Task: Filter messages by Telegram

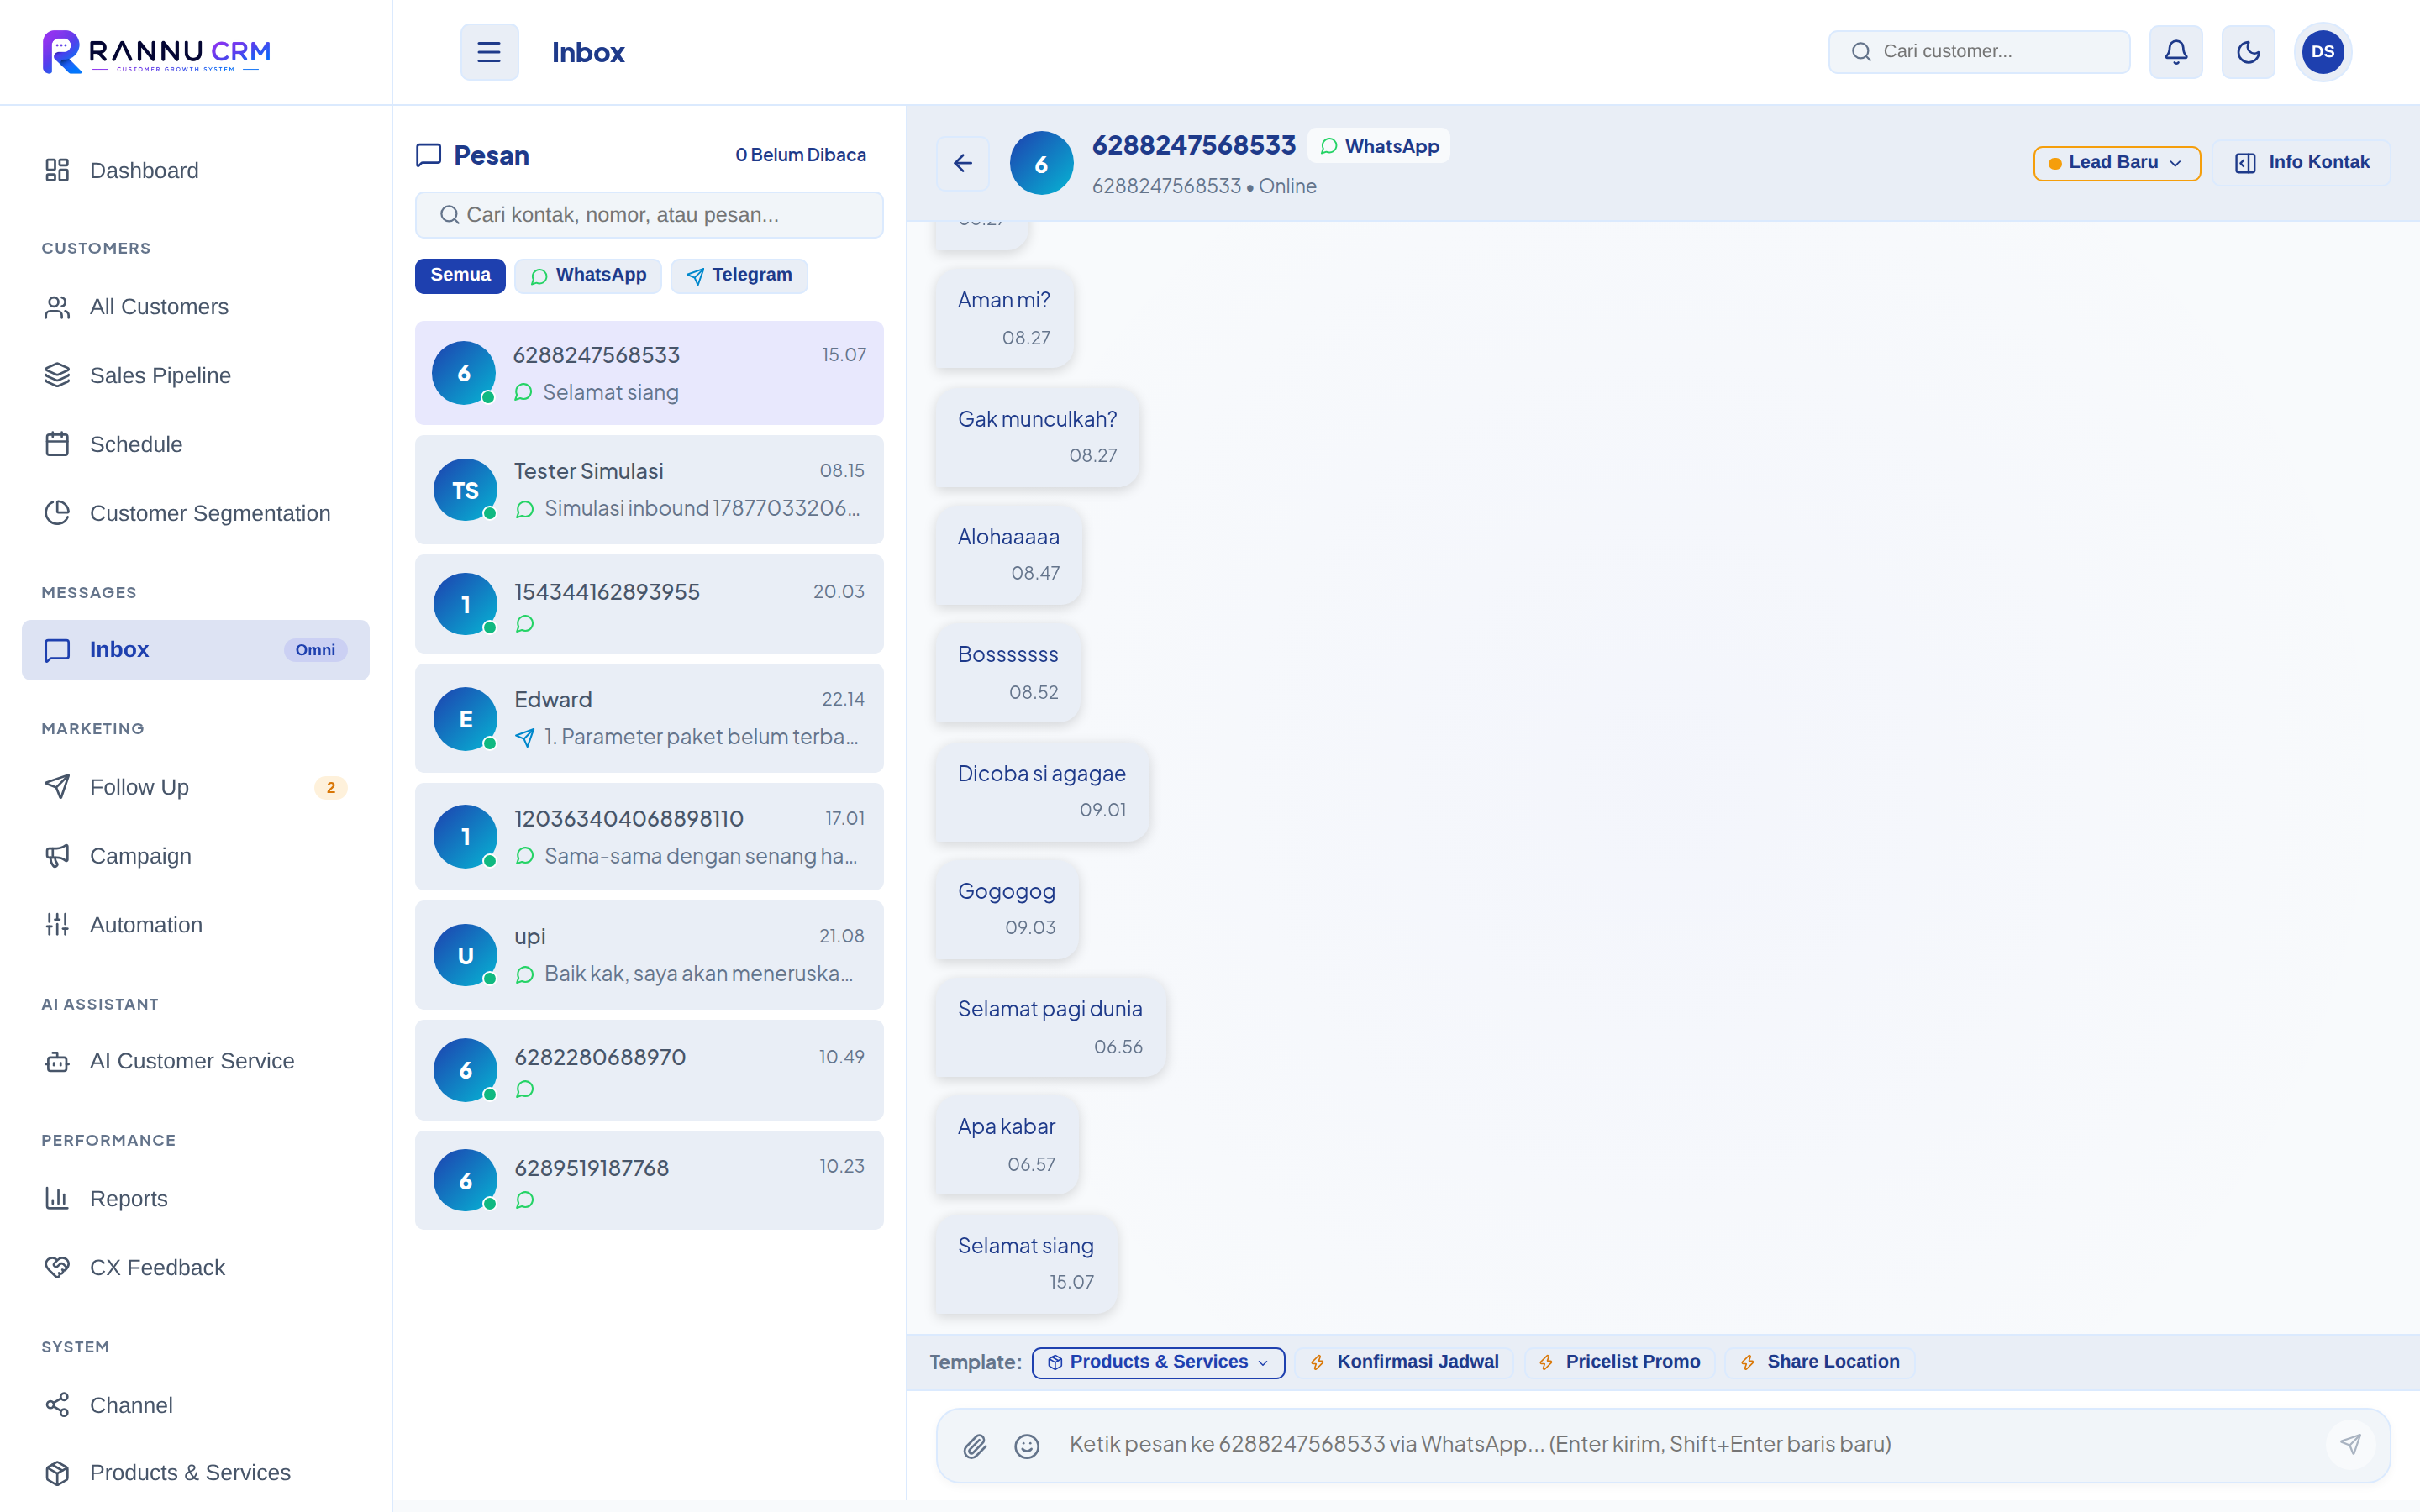Action: tap(739, 275)
